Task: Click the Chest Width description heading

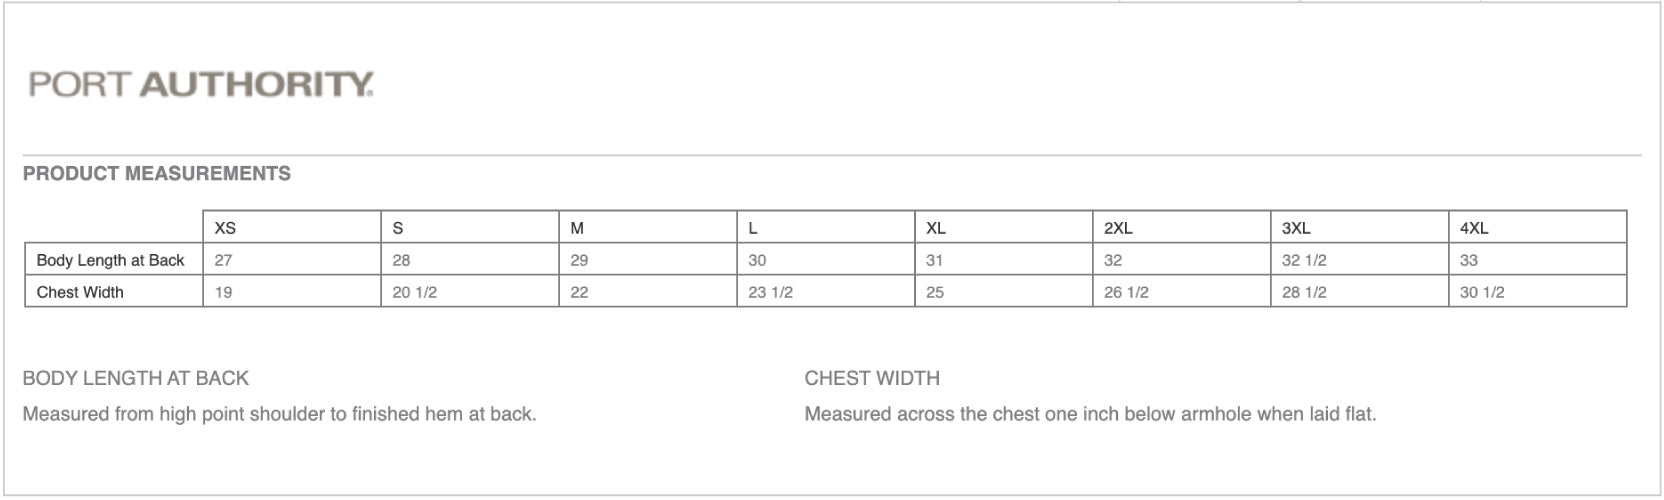Action: [x=872, y=378]
